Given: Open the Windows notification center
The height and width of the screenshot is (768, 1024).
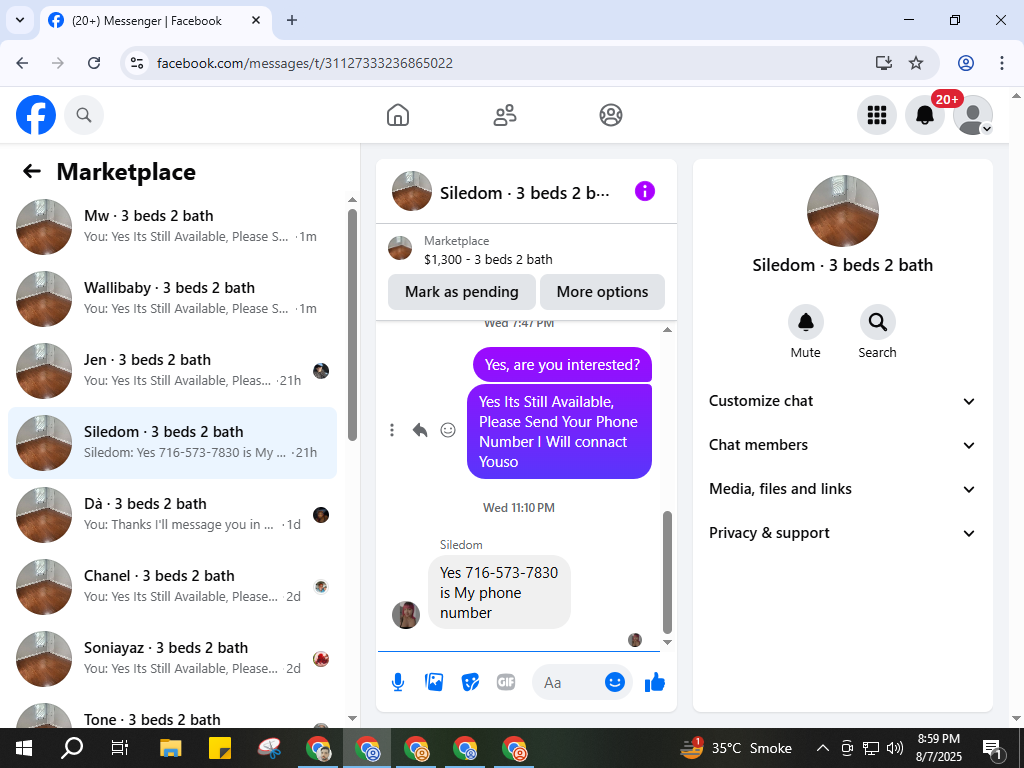Looking at the screenshot, I should (x=991, y=748).
